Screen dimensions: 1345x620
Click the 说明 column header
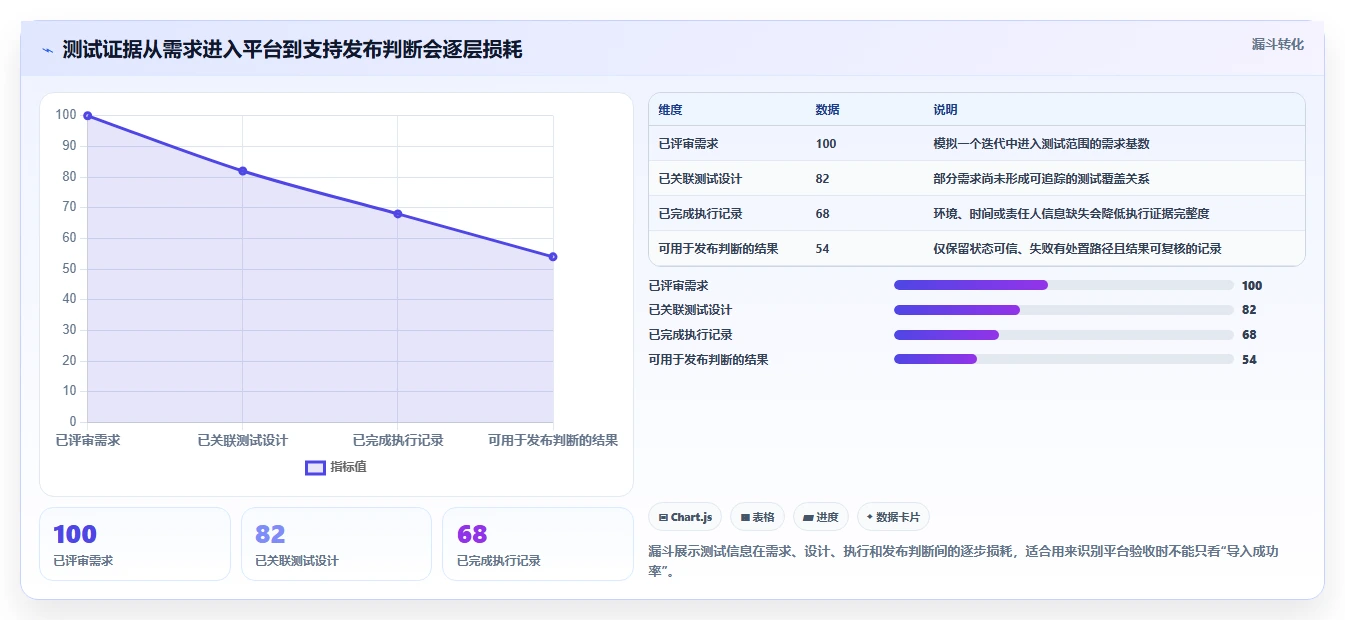[x=946, y=110]
